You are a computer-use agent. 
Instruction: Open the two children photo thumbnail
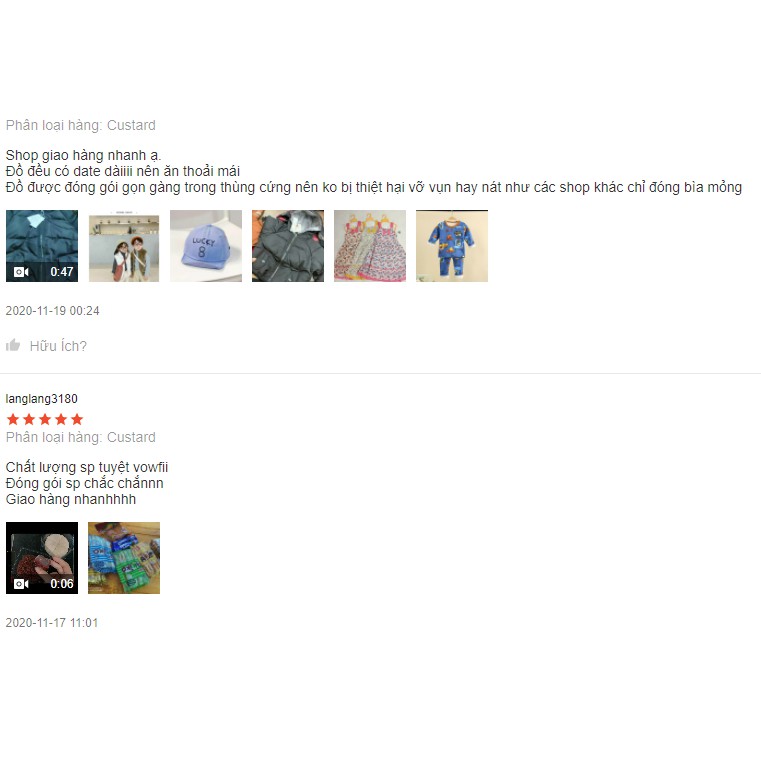pos(124,246)
